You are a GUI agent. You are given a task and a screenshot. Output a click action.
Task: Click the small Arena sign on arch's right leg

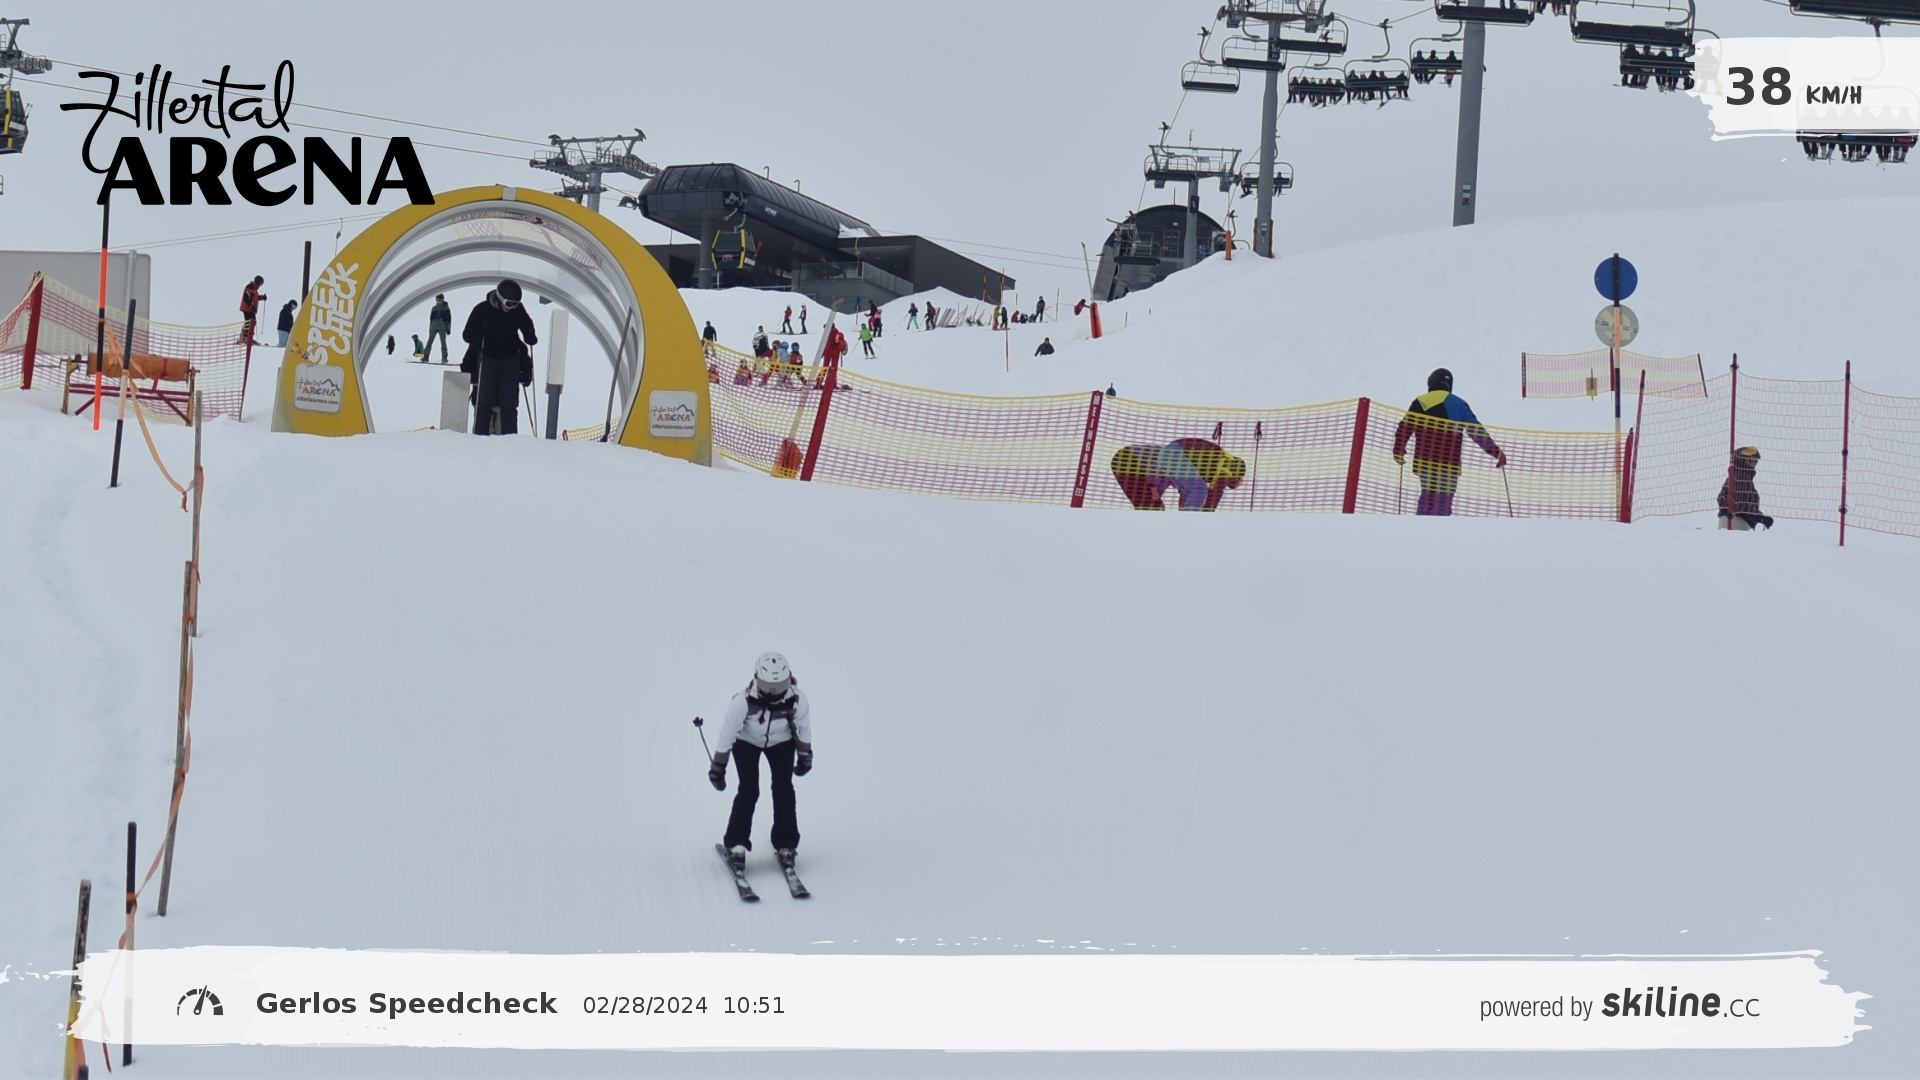coord(672,413)
